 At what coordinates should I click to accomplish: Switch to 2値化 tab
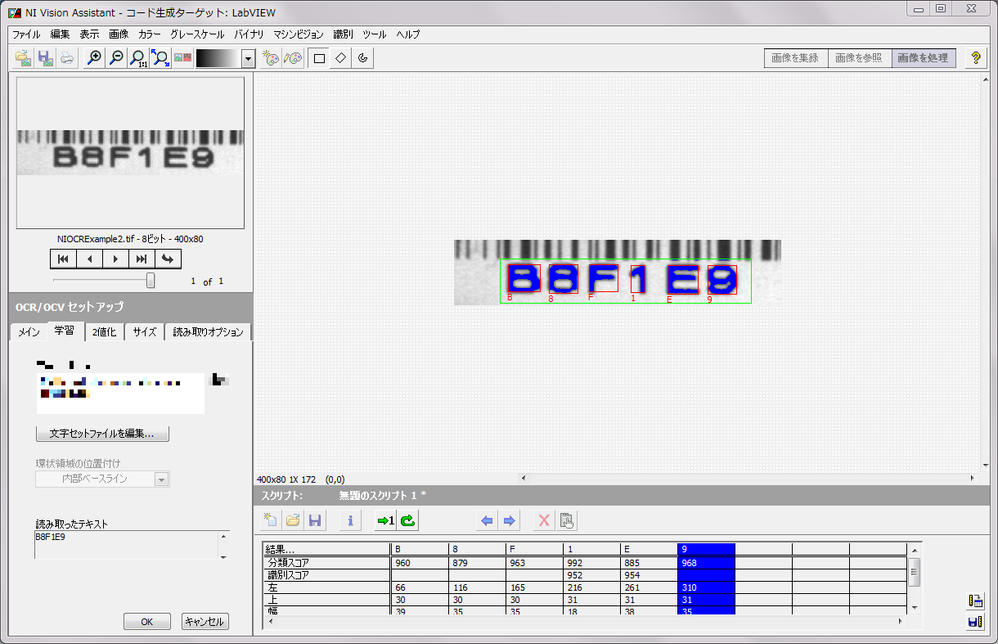104,332
